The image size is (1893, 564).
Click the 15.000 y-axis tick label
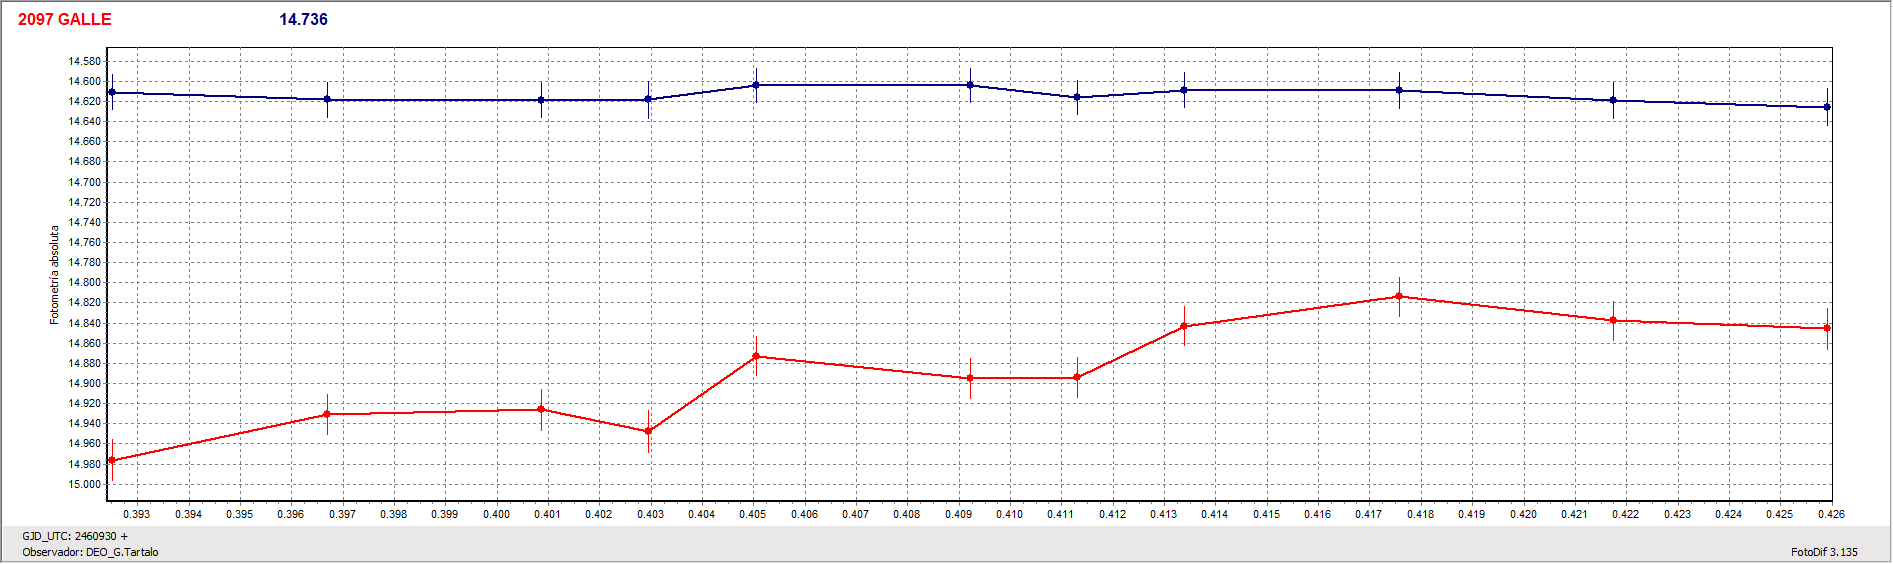(84, 485)
